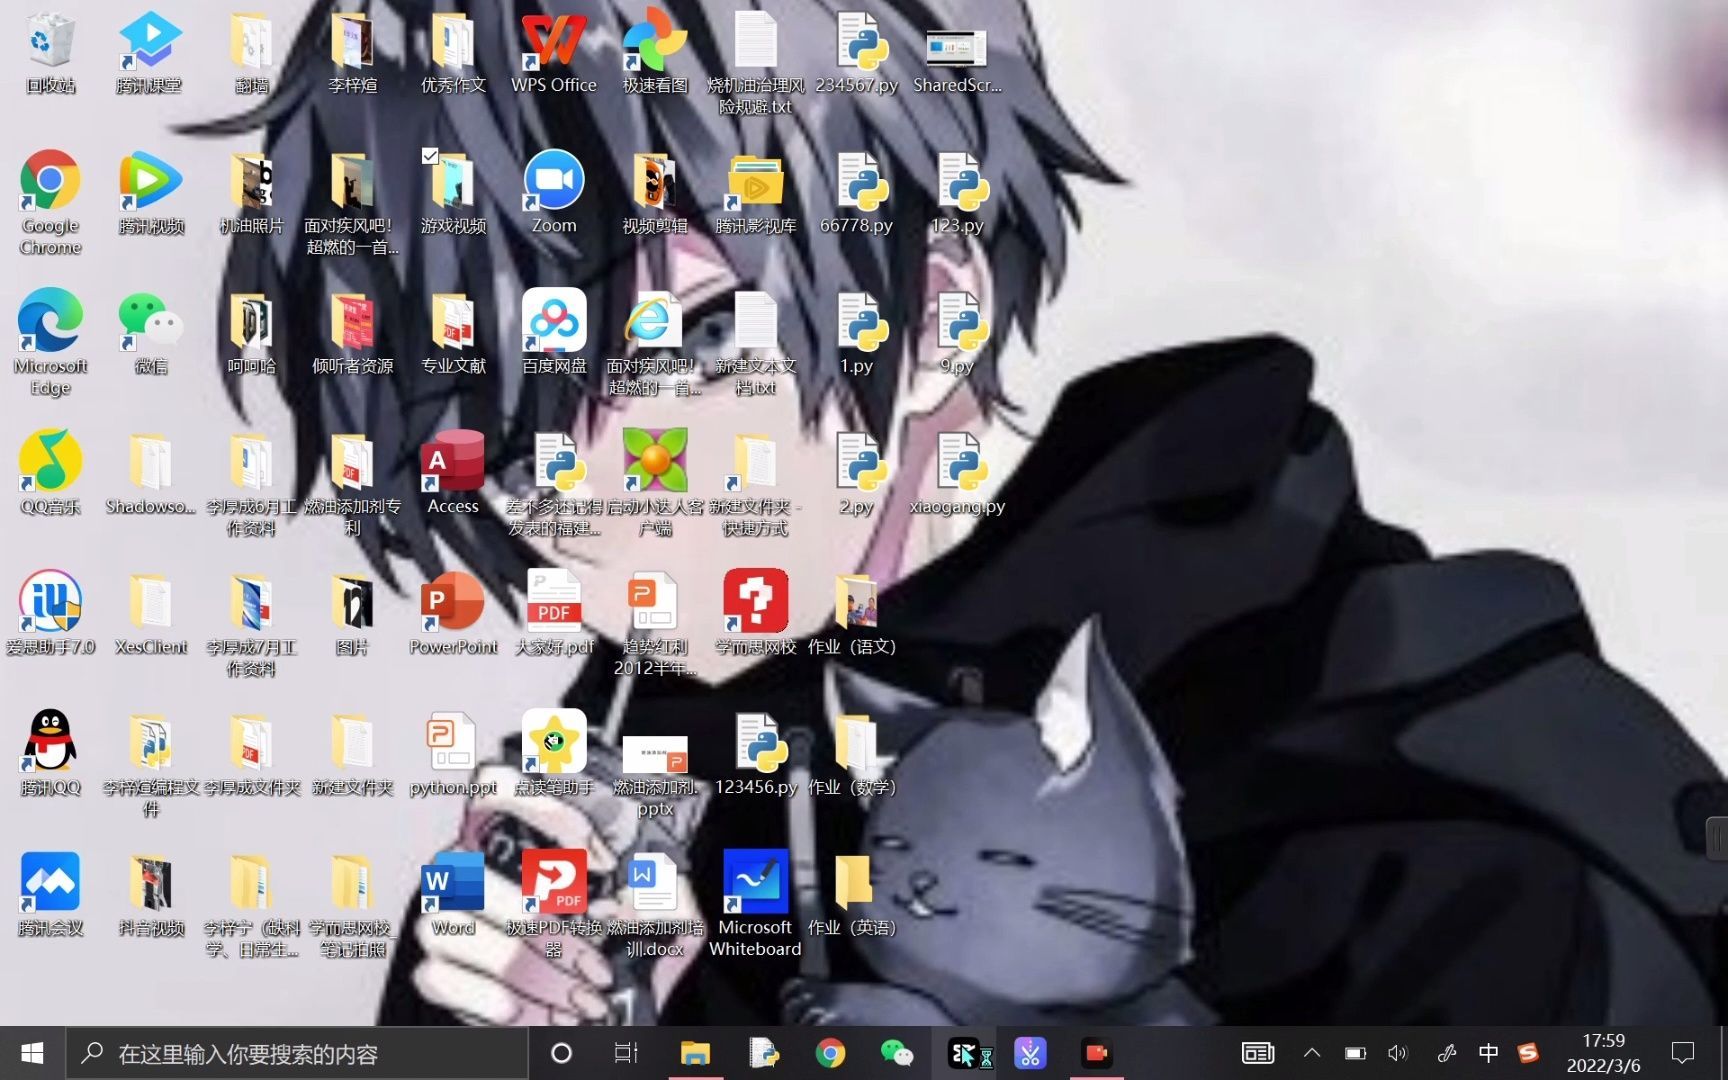Open the 极速PDF转换器 shortcut
The width and height of the screenshot is (1728, 1080).
pyautogui.click(x=554, y=903)
